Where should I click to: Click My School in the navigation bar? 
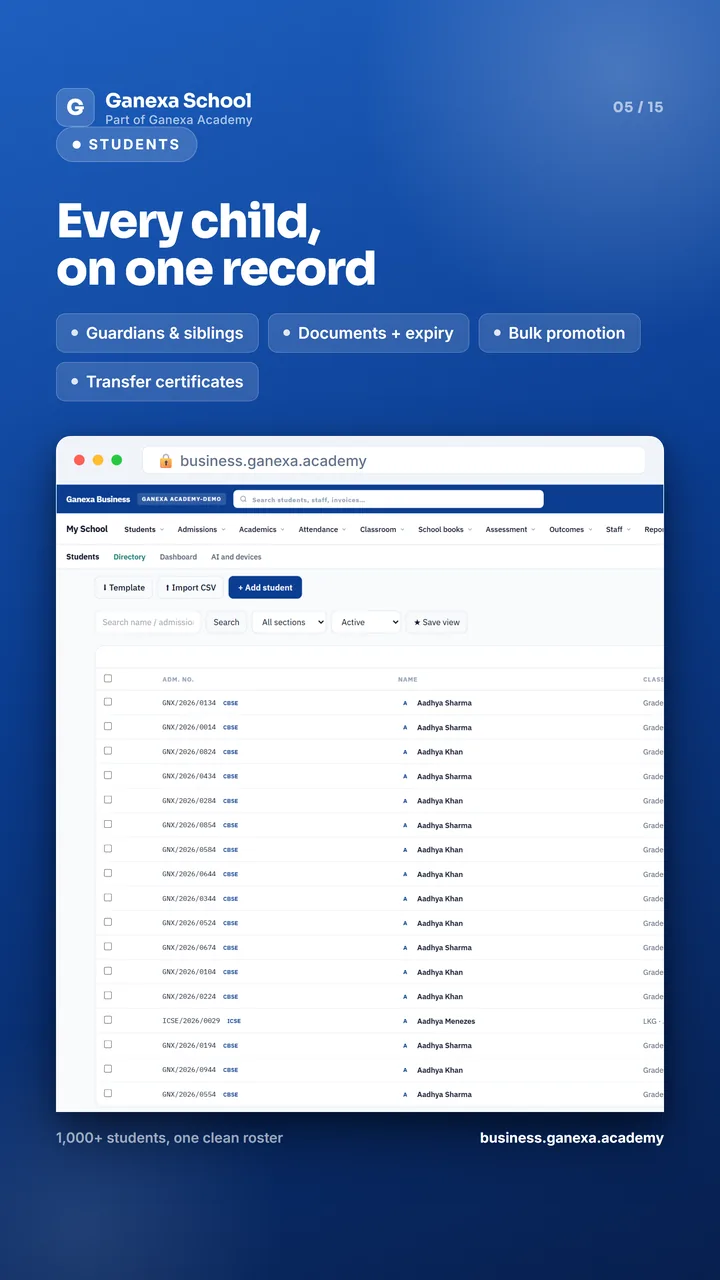[x=87, y=529]
